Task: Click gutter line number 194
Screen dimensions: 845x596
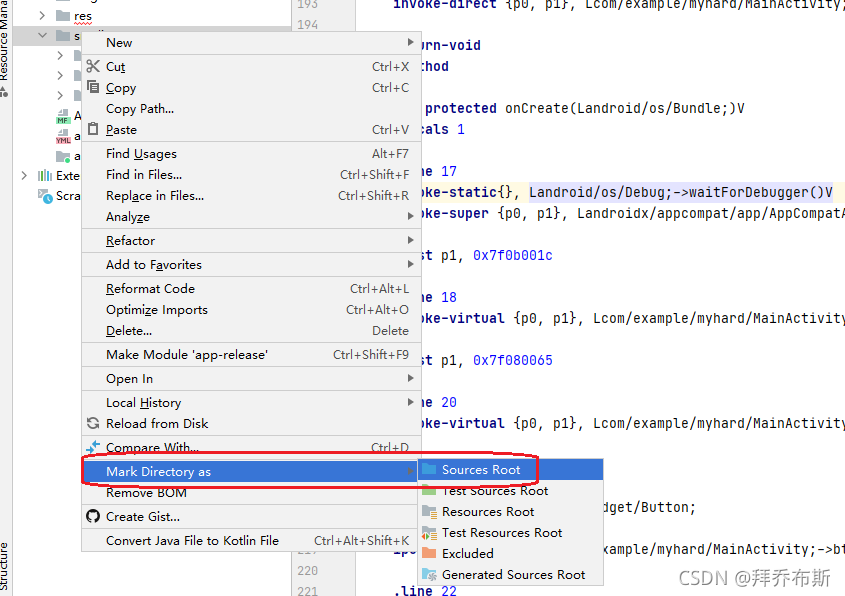Action: coord(307,24)
